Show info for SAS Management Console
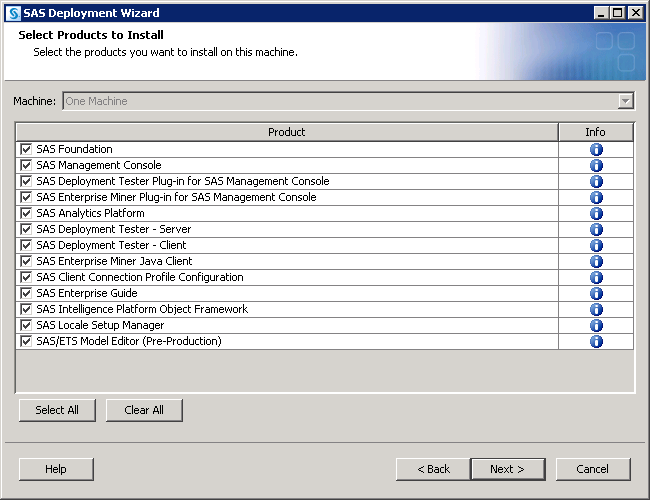This screenshot has width=650, height=500. [596, 165]
